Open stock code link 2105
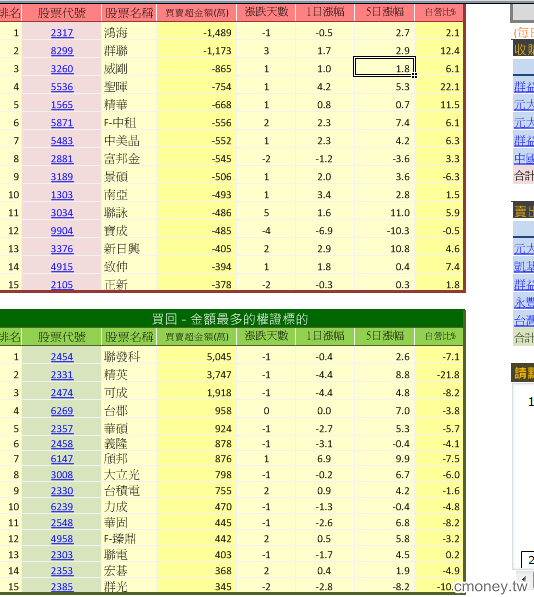The image size is (534, 597). pos(62,284)
